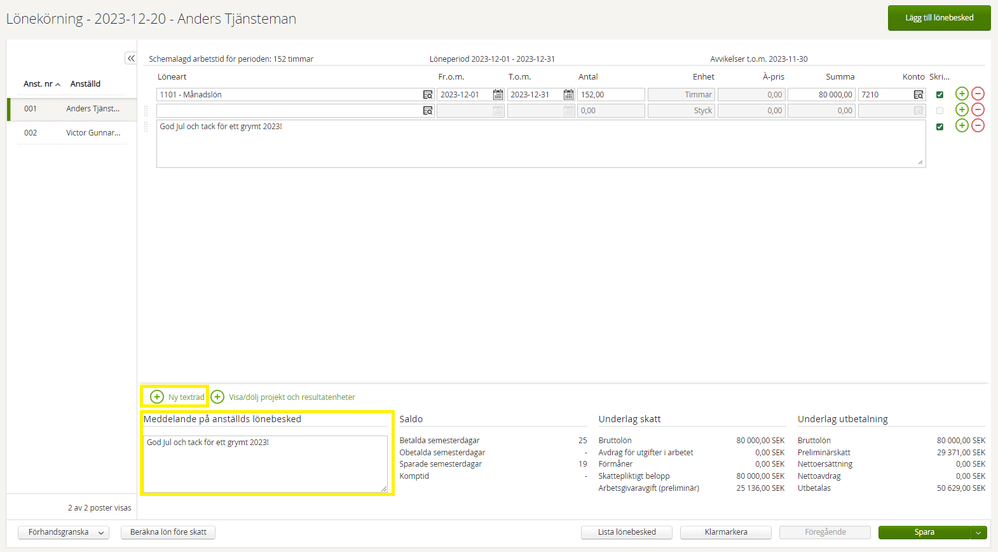Sort by Anst. nr column header
Image resolution: width=998 pixels, height=552 pixels.
42,84
